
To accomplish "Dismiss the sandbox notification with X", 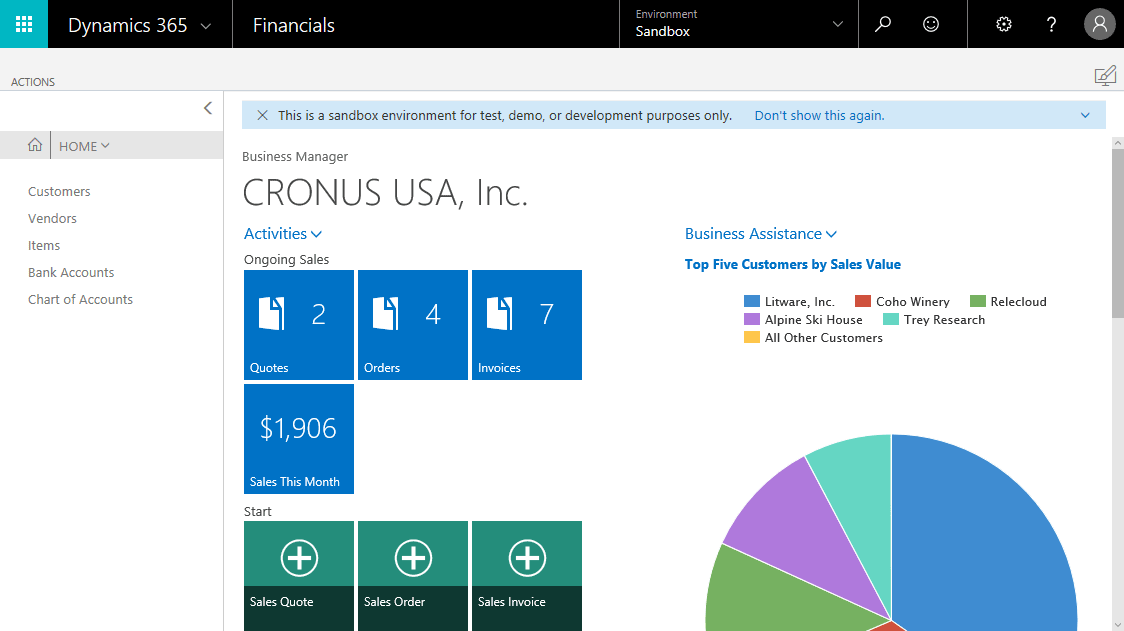I will point(262,115).
